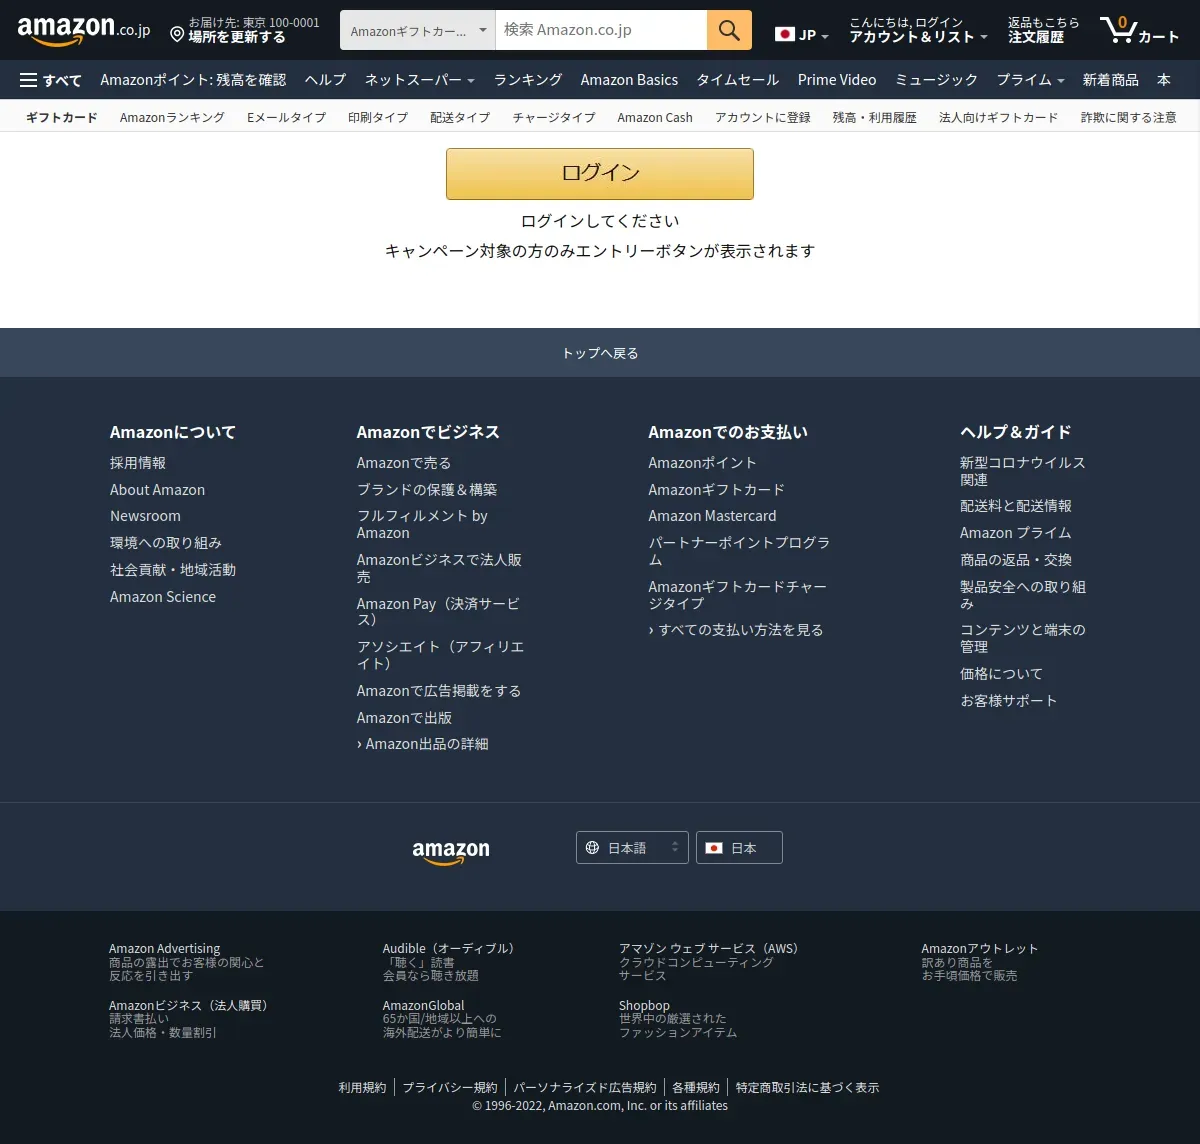Image resolution: width=1200 pixels, height=1144 pixels.
Task: Open 環境への取り組み footer link
Action: pos(166,543)
